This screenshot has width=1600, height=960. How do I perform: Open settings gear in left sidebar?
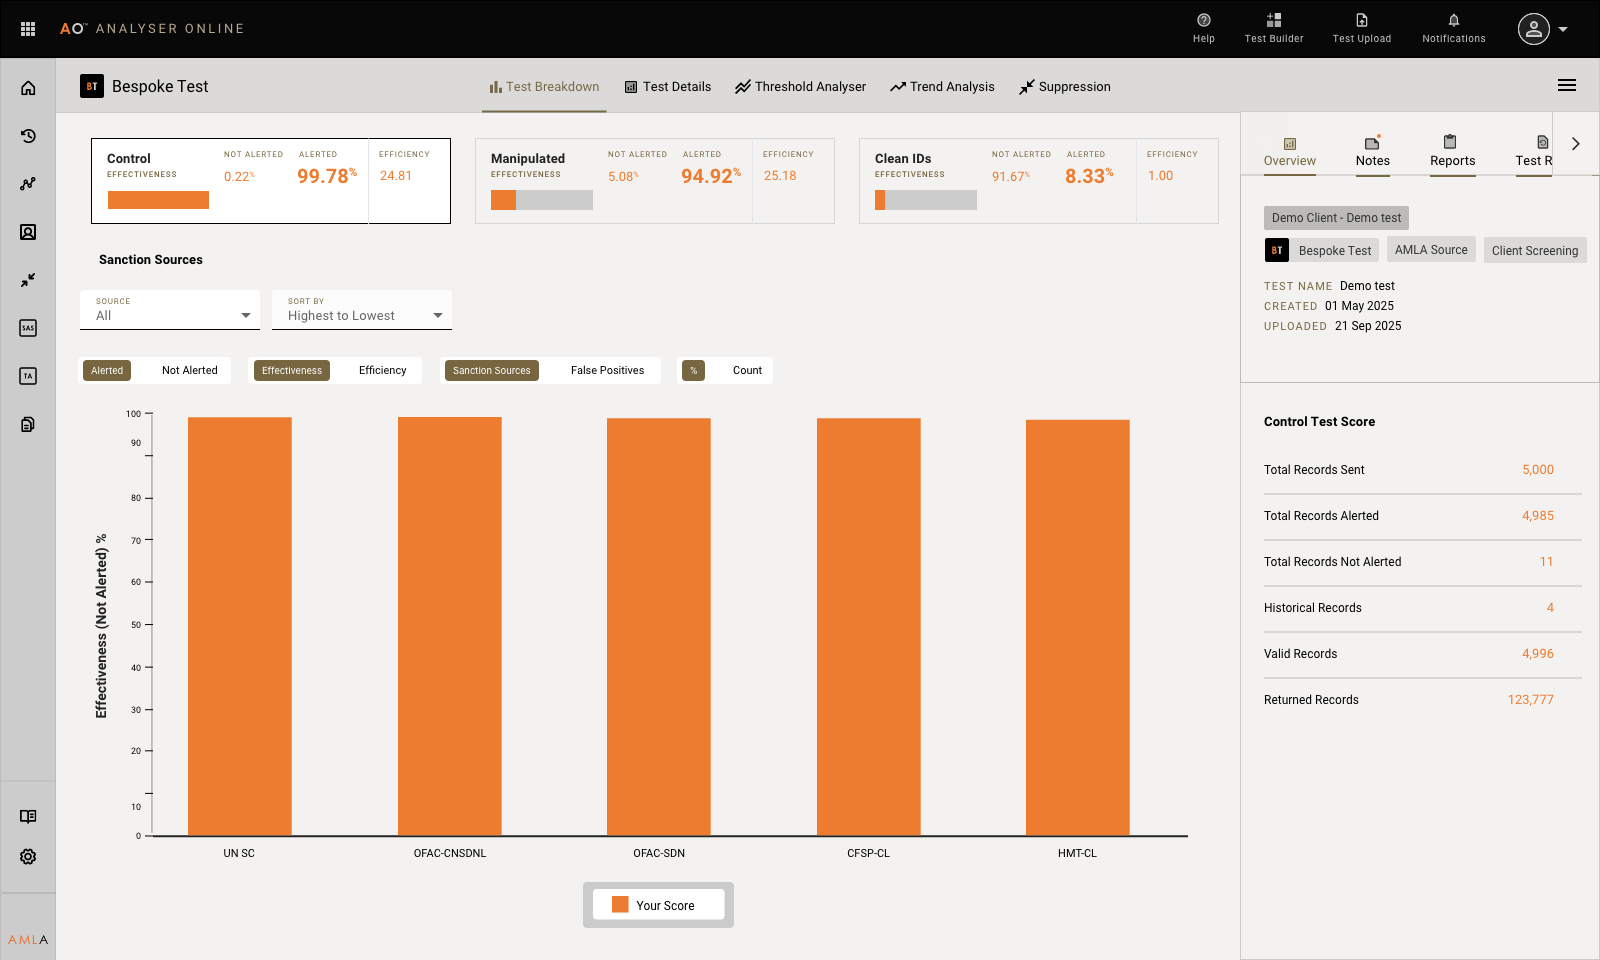pos(28,857)
